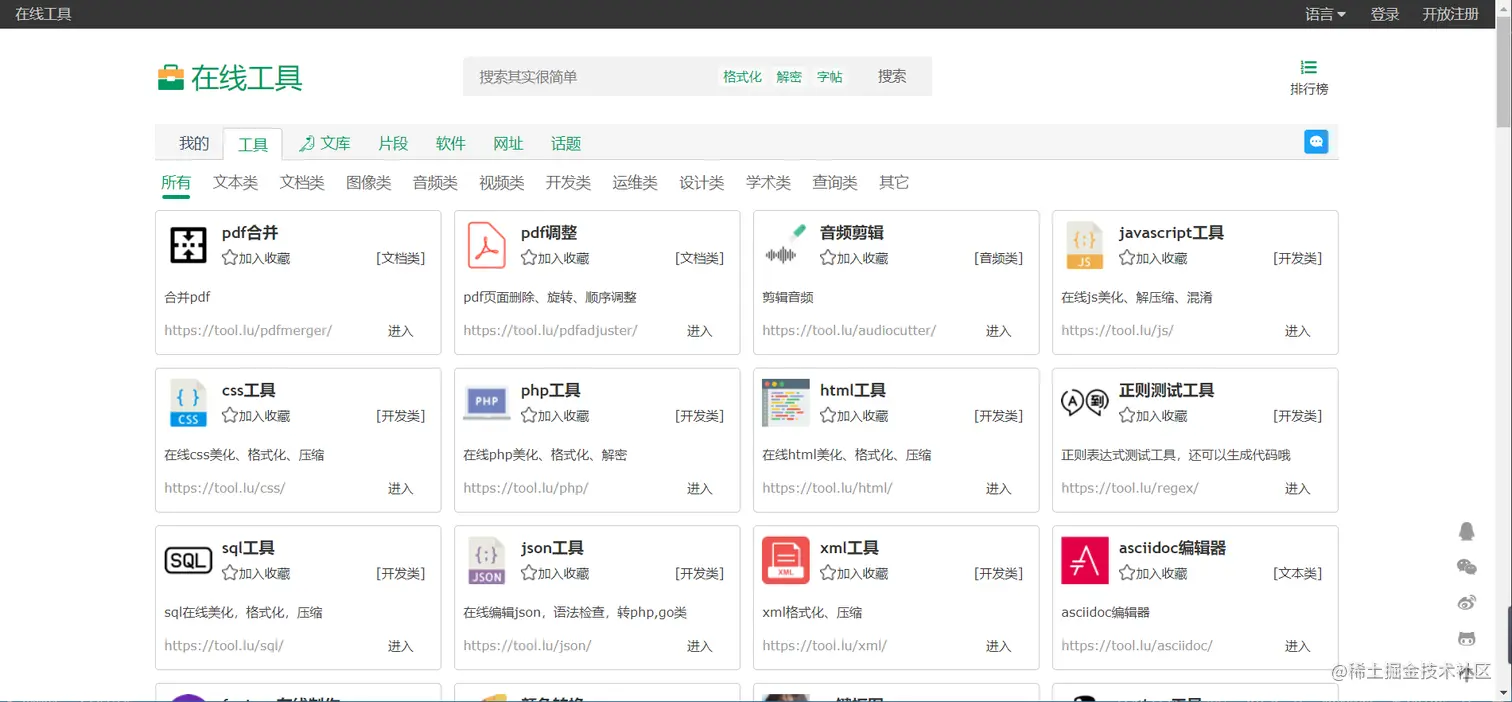Screen dimensions: 1512x702
Task: Switch to the 话题 tab
Action: (x=566, y=143)
